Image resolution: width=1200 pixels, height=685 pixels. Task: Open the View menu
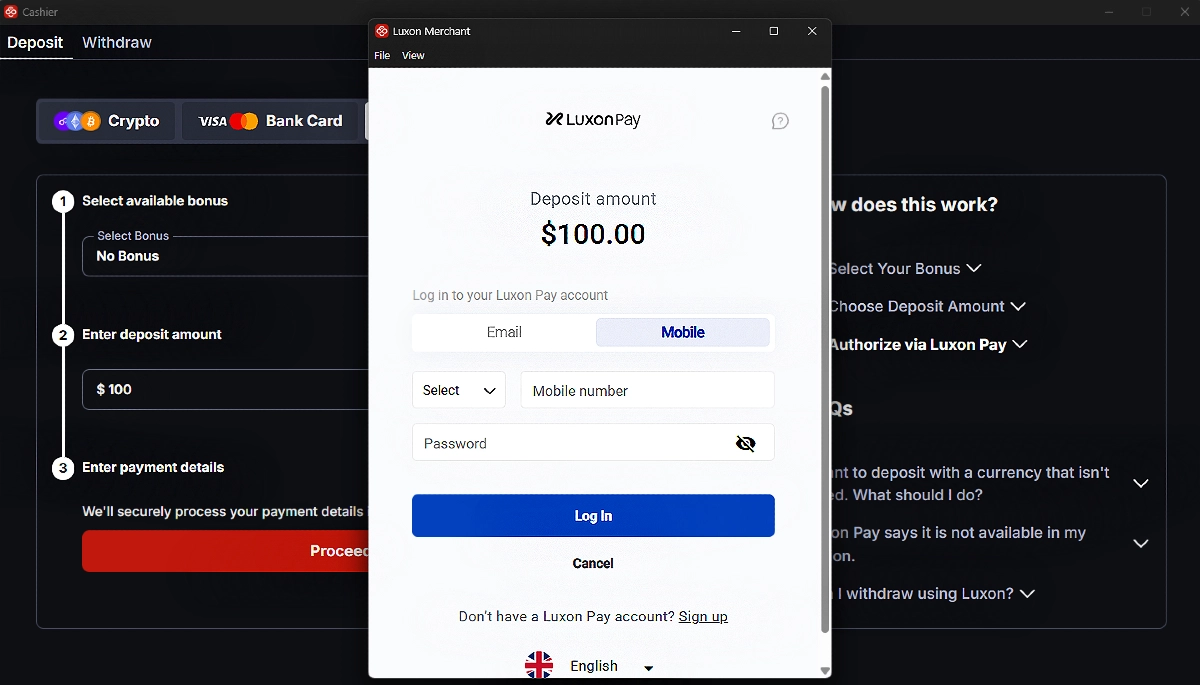413,56
